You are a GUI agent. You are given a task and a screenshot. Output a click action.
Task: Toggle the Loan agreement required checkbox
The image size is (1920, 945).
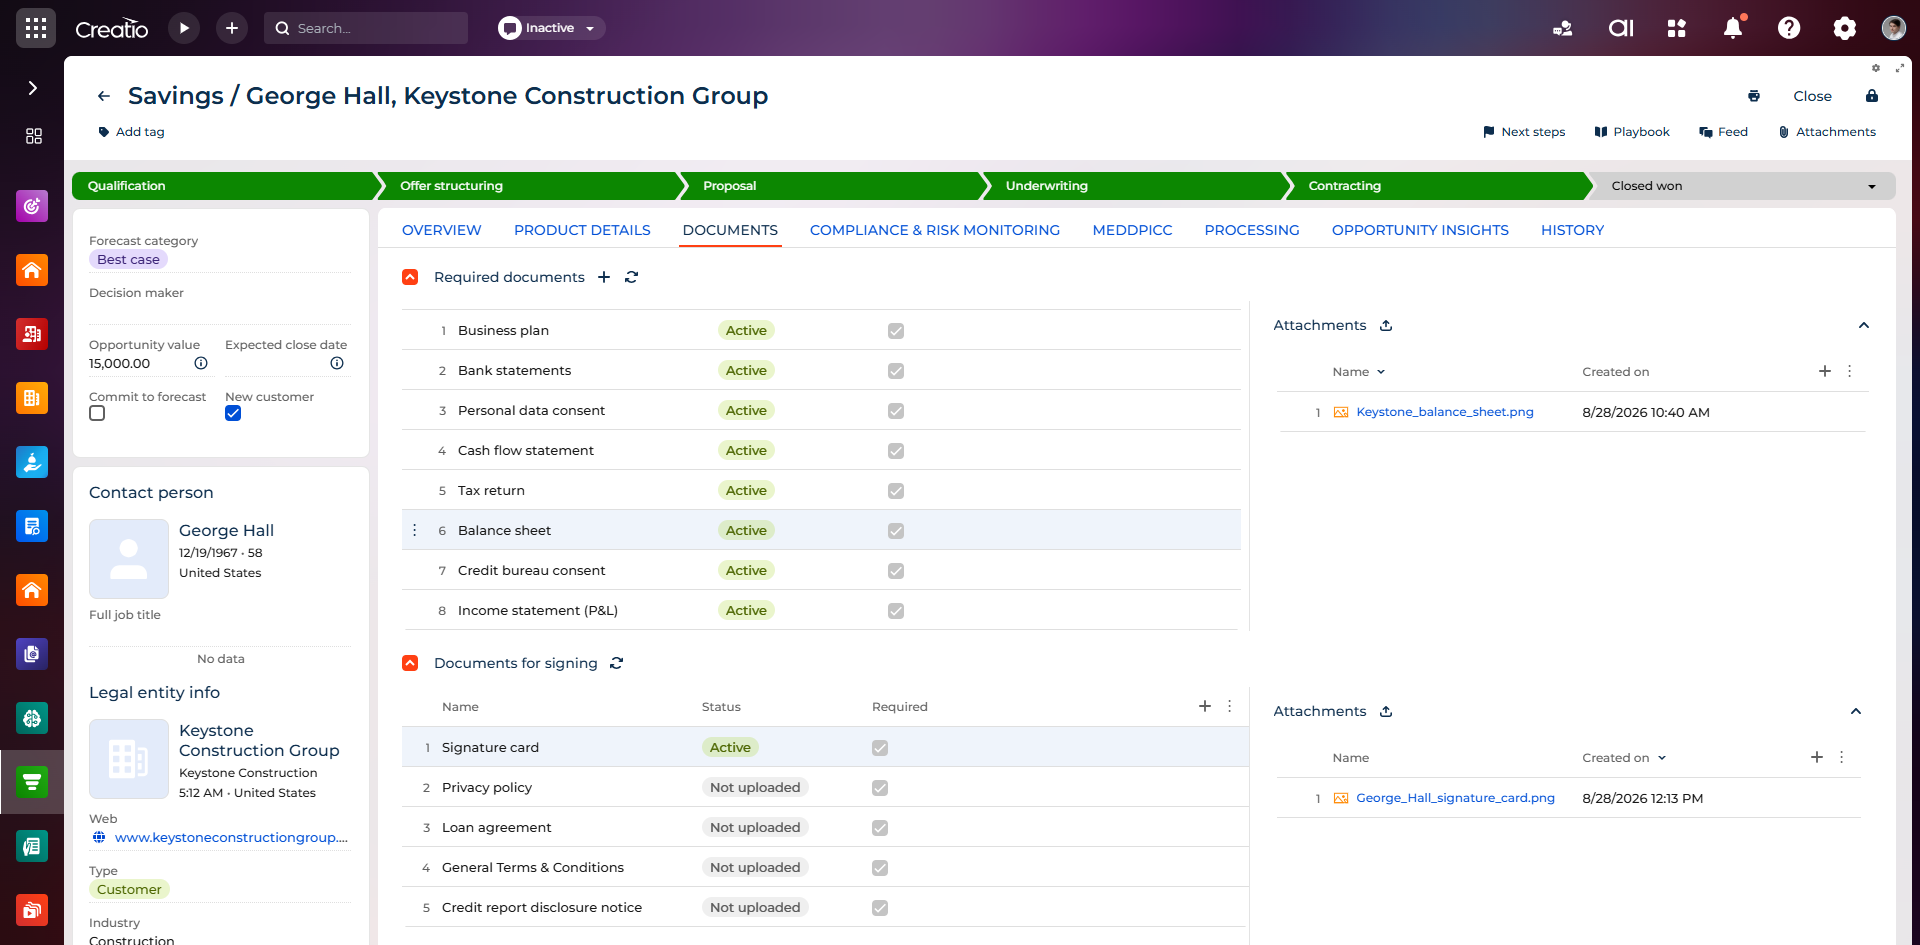(x=880, y=828)
